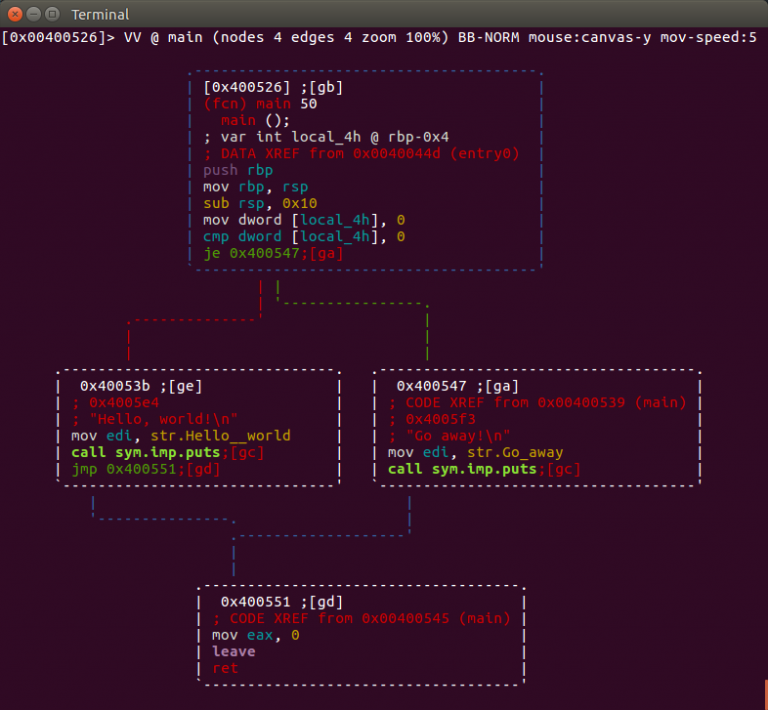
Task: Click mov edi, str.Hello__world instruction
Action: click(180, 436)
